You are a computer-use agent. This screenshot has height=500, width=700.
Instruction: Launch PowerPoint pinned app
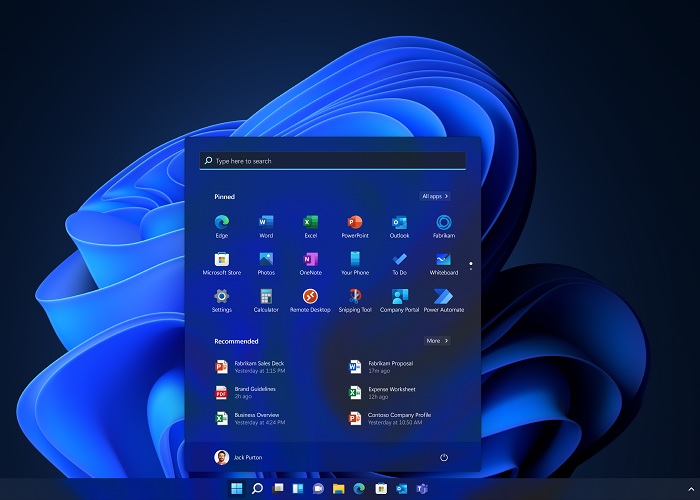(355, 227)
